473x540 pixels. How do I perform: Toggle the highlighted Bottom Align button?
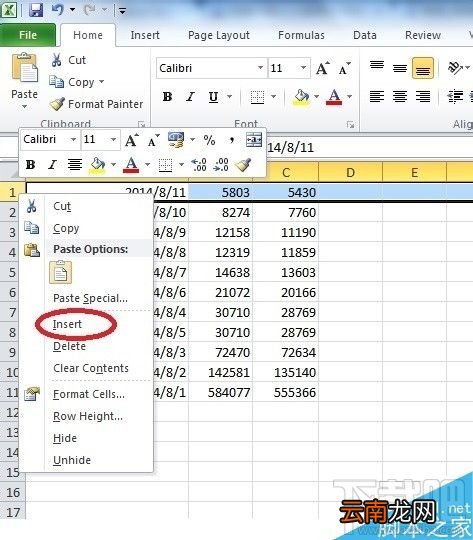(423, 68)
